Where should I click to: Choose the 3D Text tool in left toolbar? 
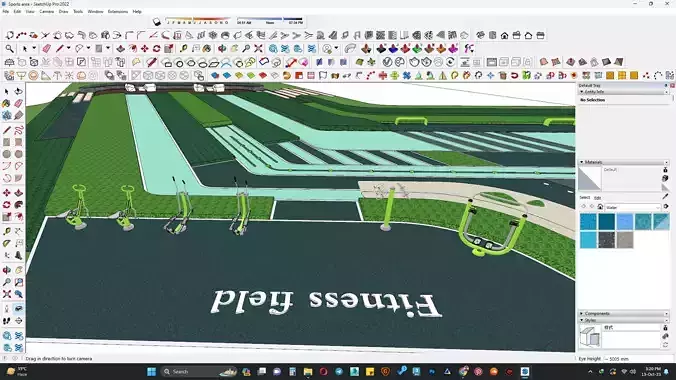point(19,255)
